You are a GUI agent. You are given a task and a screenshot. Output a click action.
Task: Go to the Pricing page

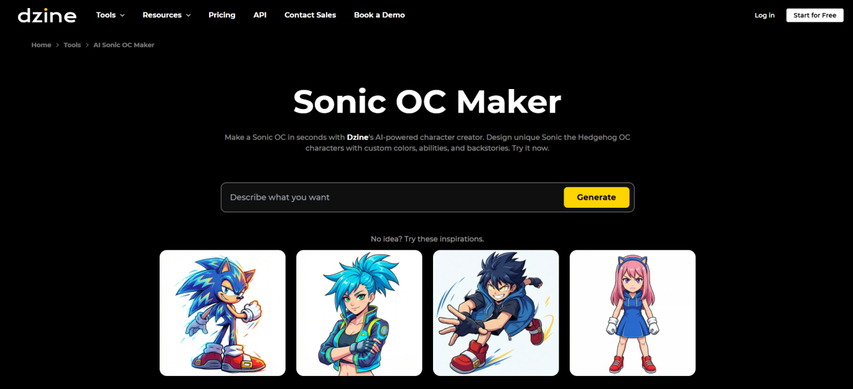click(x=222, y=15)
